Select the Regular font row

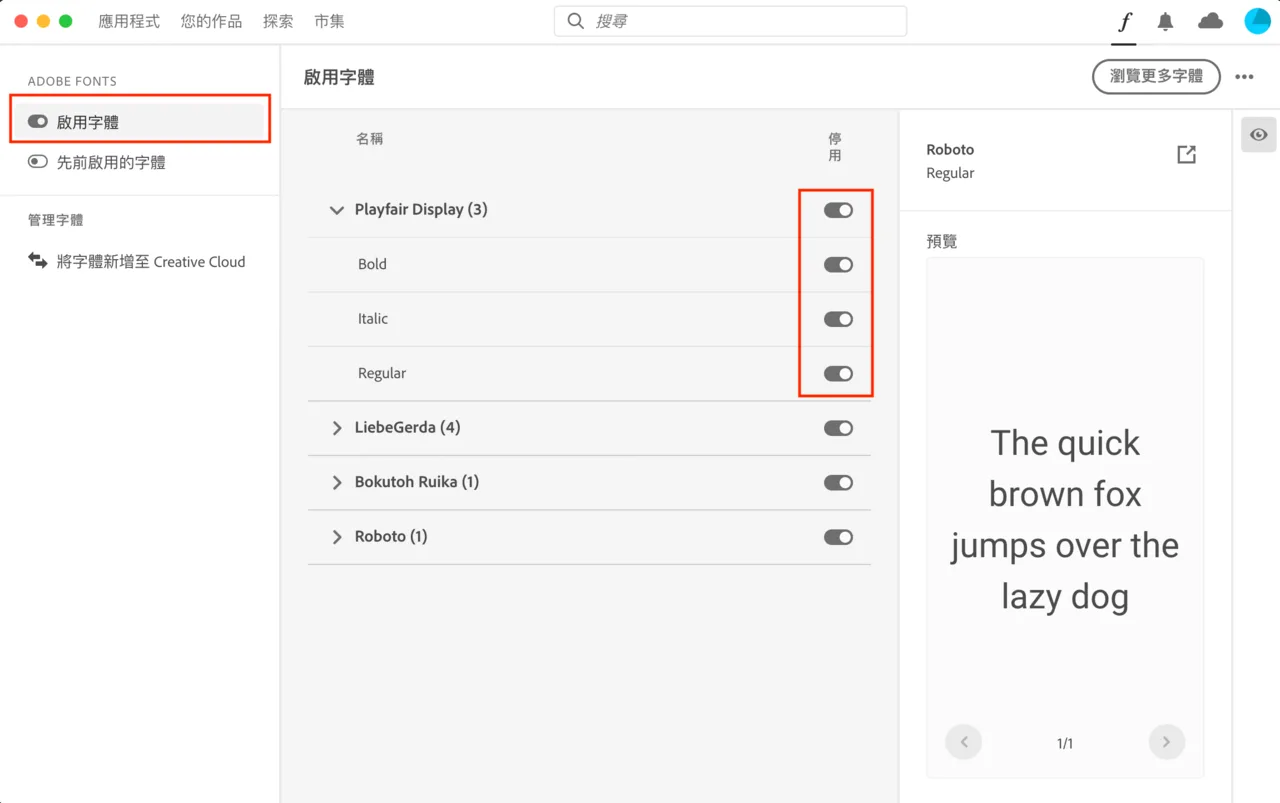point(589,374)
